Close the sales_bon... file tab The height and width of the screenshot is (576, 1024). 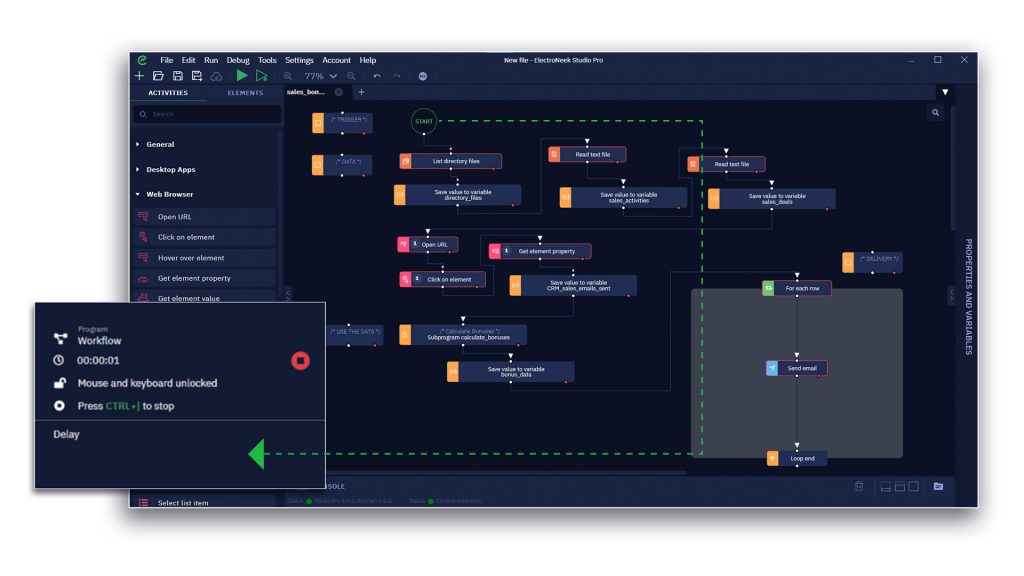[x=338, y=92]
